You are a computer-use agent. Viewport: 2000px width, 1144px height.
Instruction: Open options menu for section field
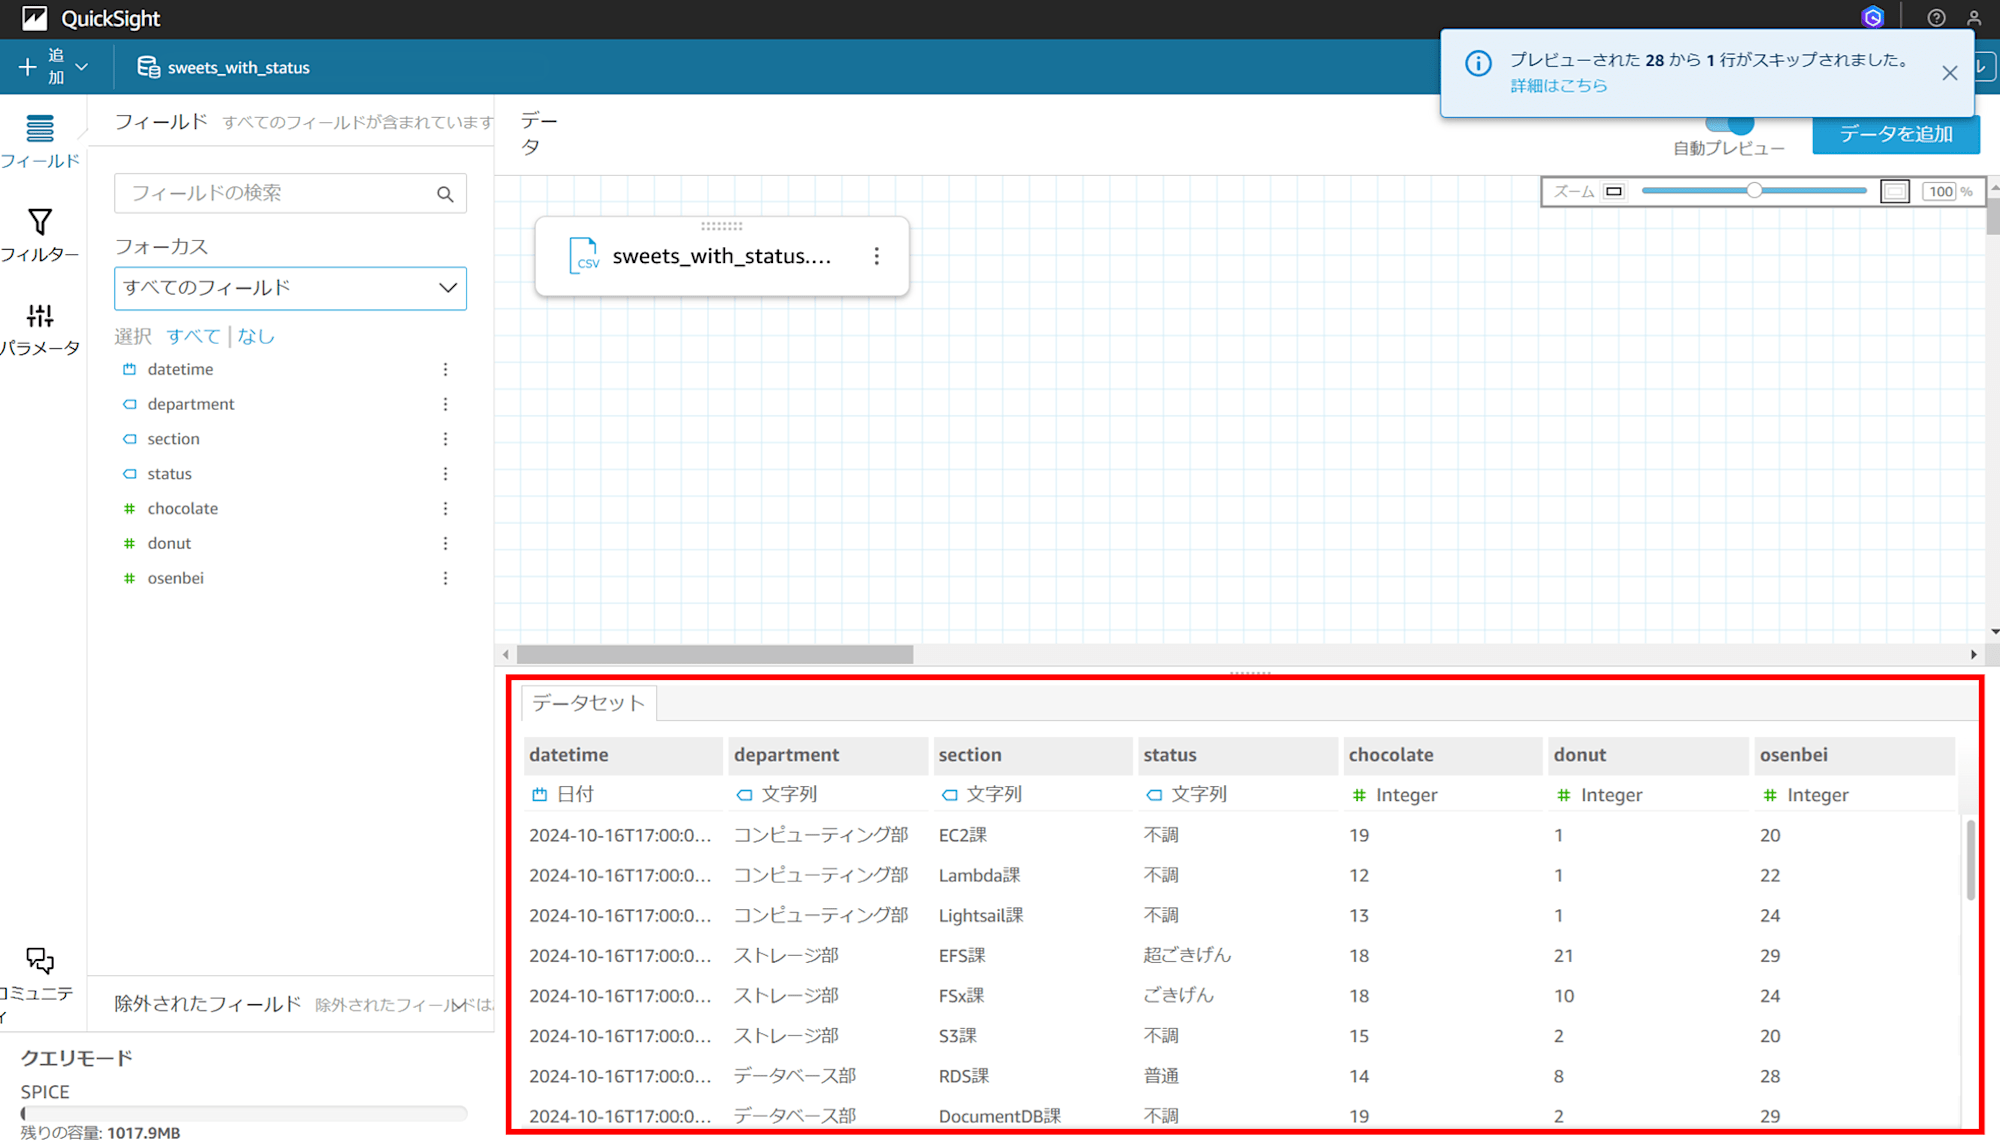(x=445, y=439)
